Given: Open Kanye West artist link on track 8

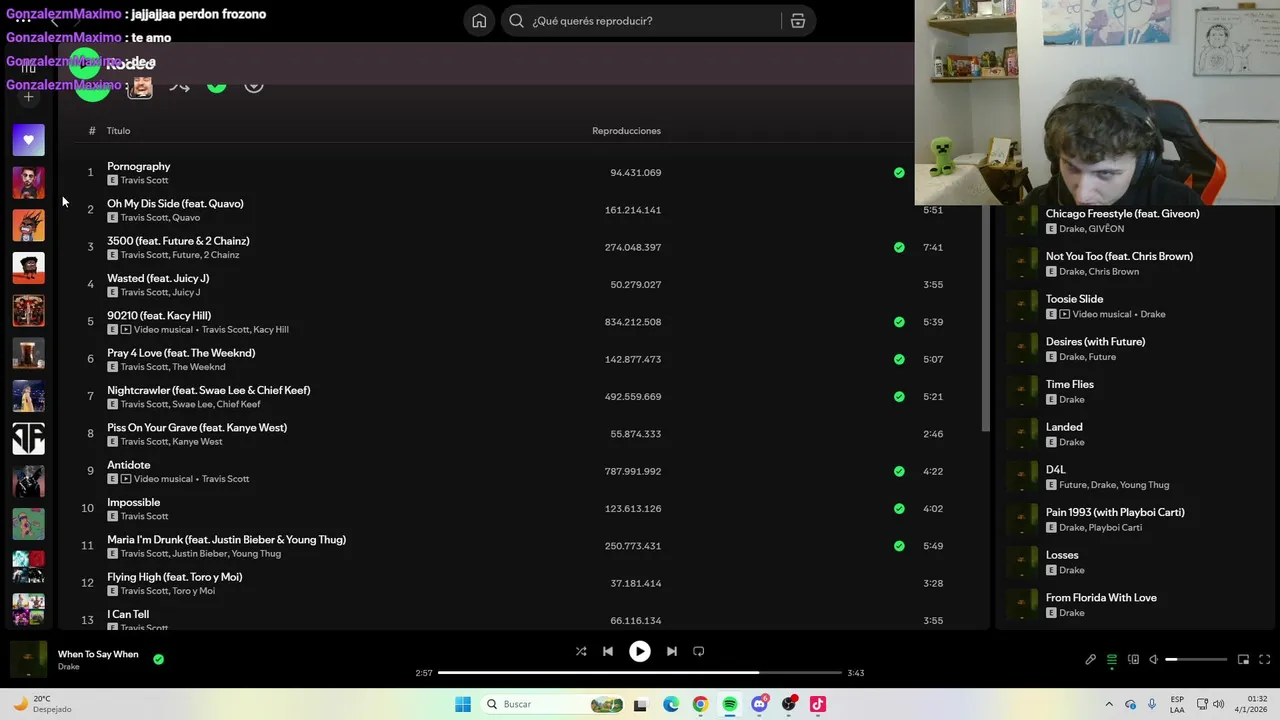Looking at the screenshot, I should [197, 442].
